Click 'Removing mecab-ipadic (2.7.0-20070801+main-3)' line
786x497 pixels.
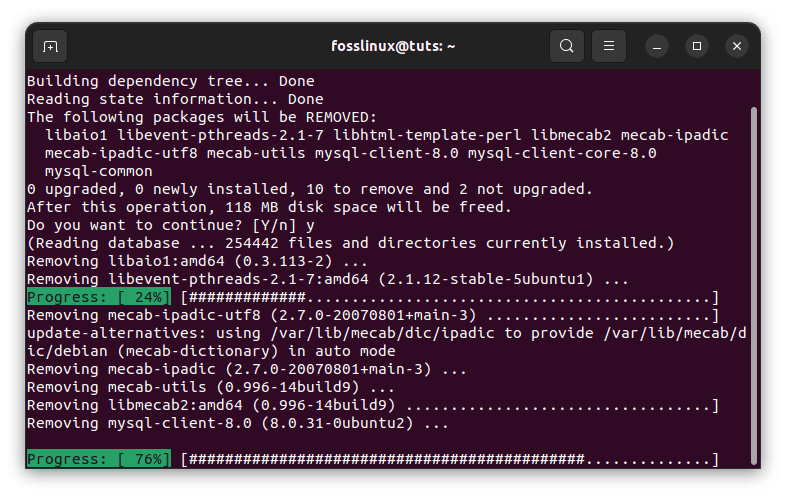pos(247,369)
